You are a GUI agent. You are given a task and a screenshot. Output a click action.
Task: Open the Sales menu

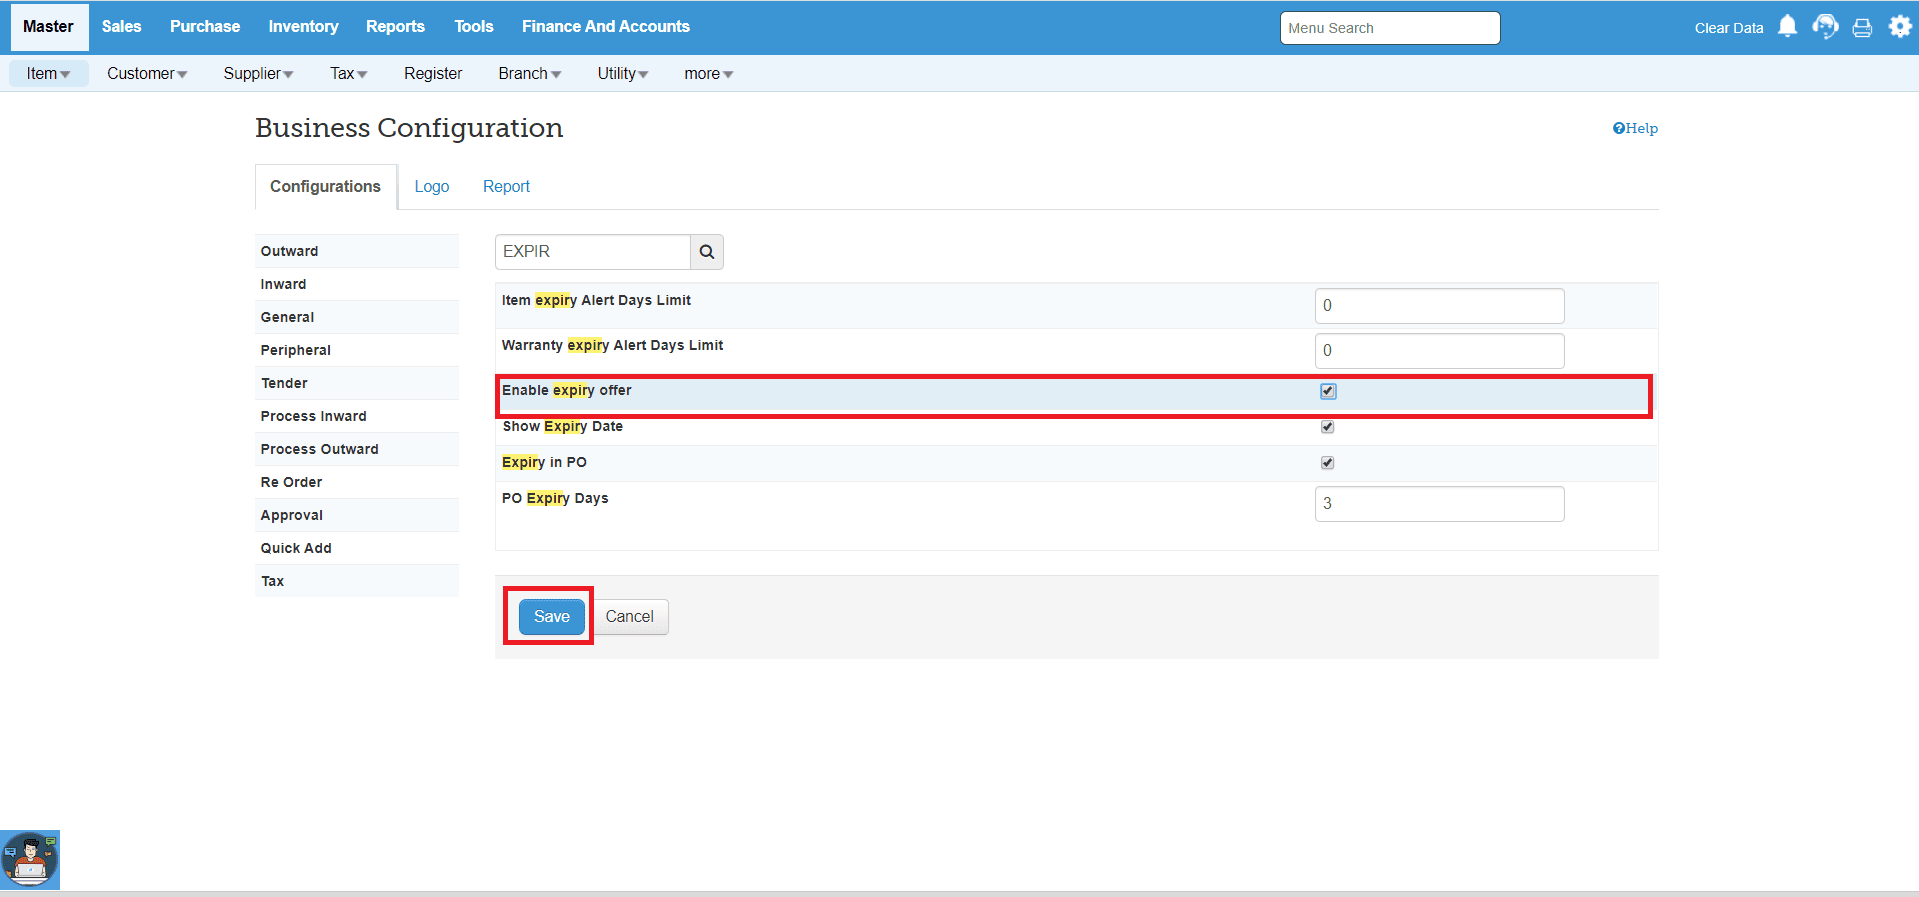point(122,27)
